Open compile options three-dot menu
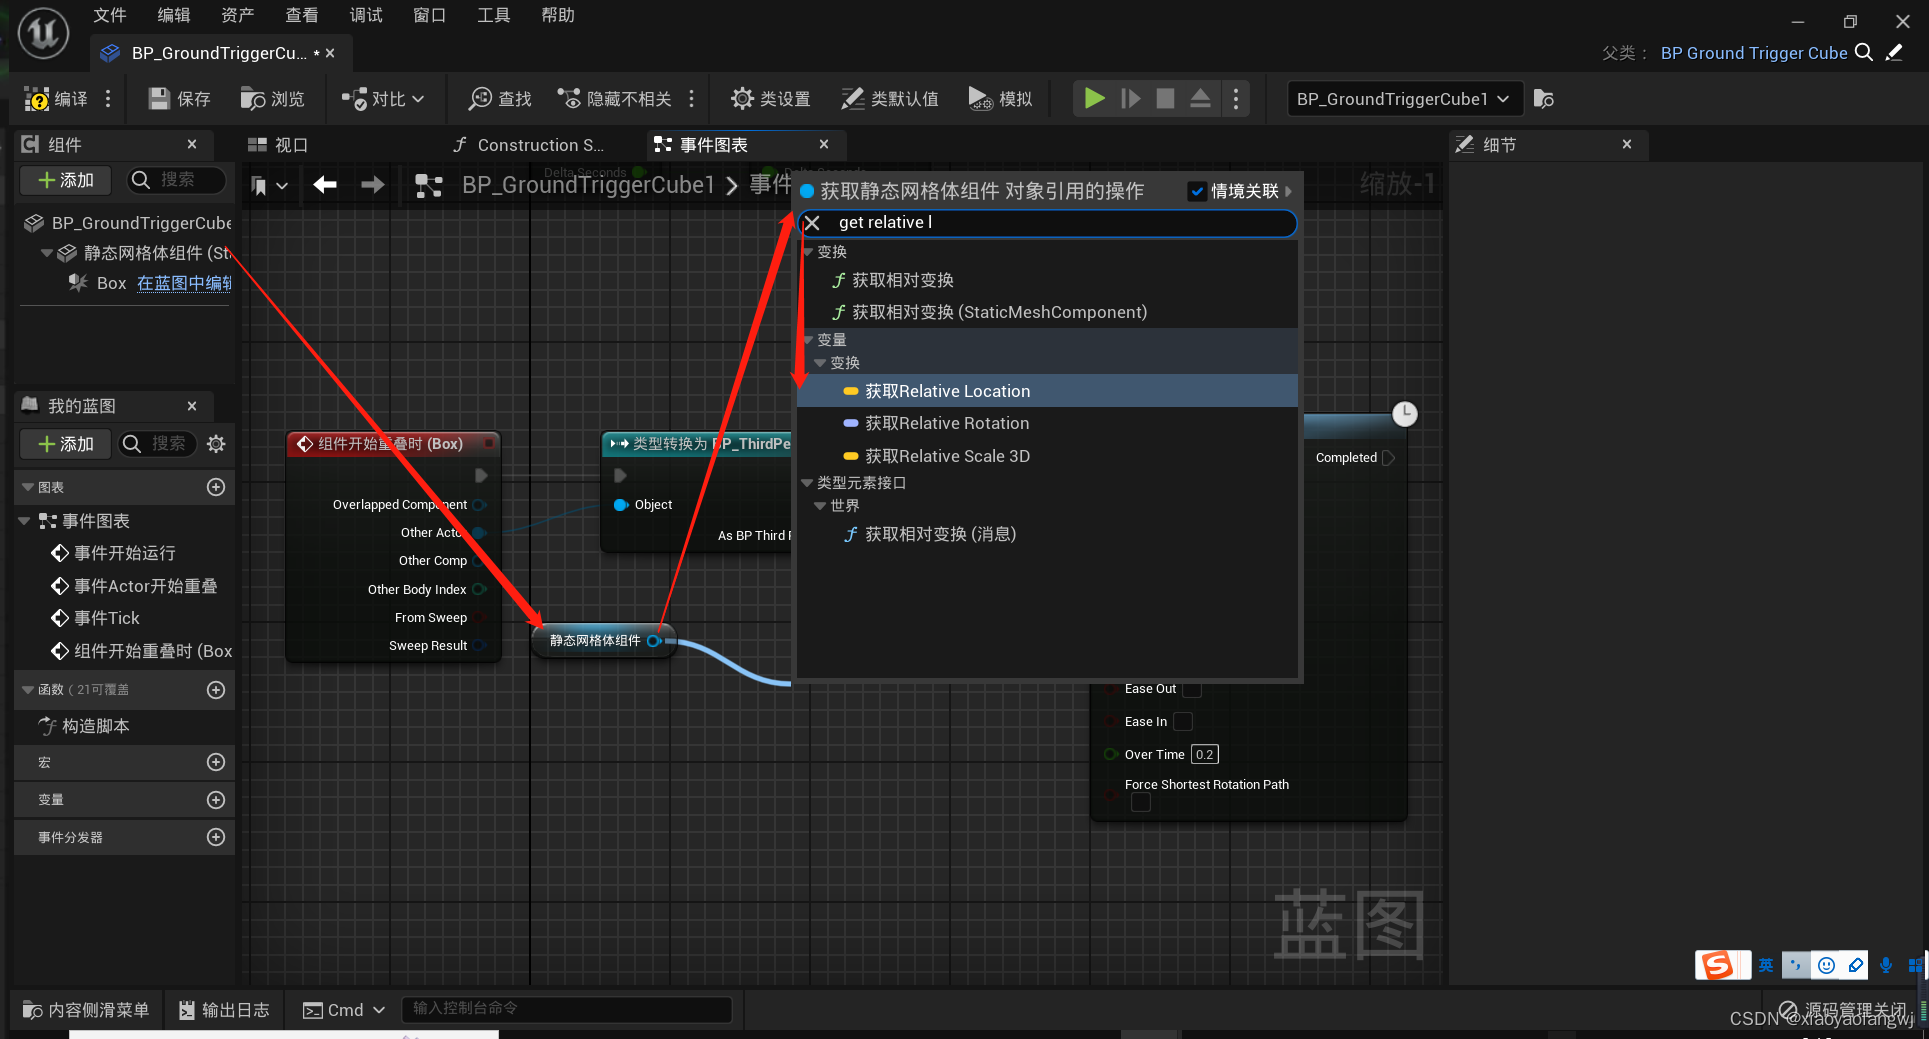The width and height of the screenshot is (1929, 1039). (x=108, y=99)
